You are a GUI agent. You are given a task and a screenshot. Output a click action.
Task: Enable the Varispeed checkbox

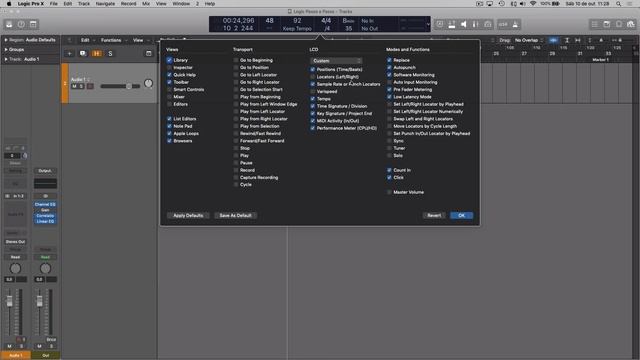[x=313, y=91]
